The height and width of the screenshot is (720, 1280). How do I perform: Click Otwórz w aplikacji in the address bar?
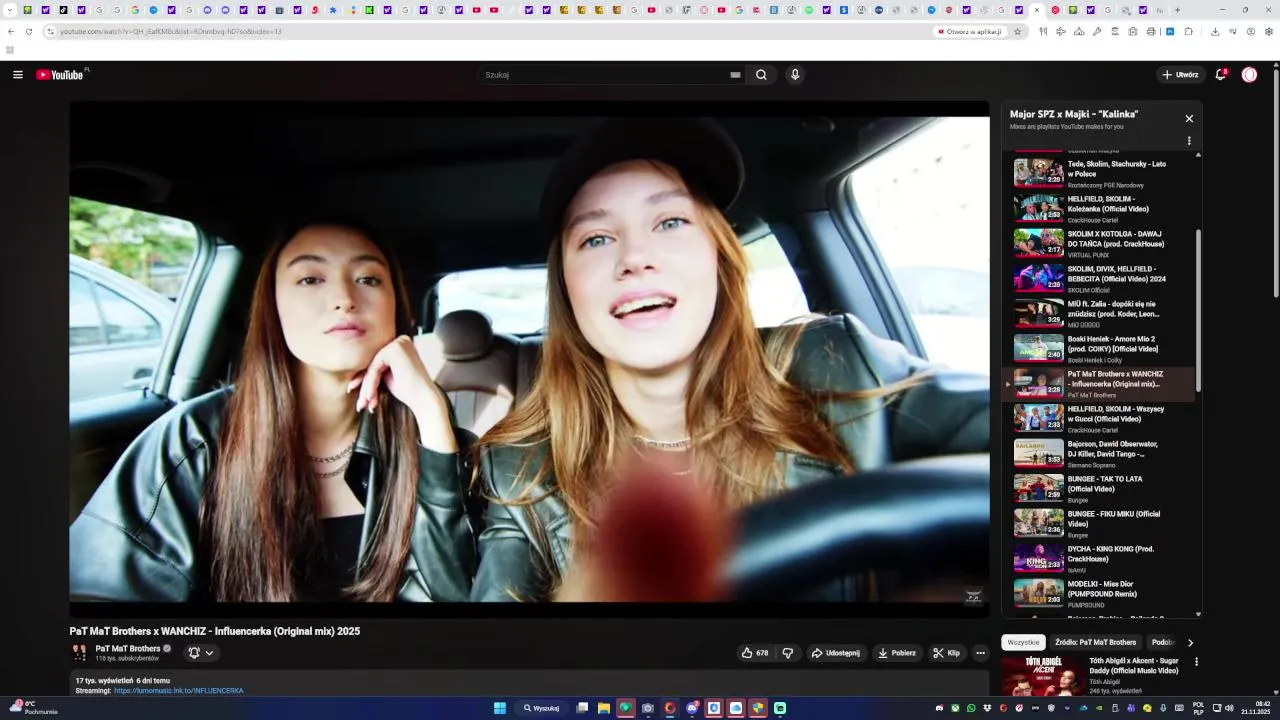[x=970, y=31]
